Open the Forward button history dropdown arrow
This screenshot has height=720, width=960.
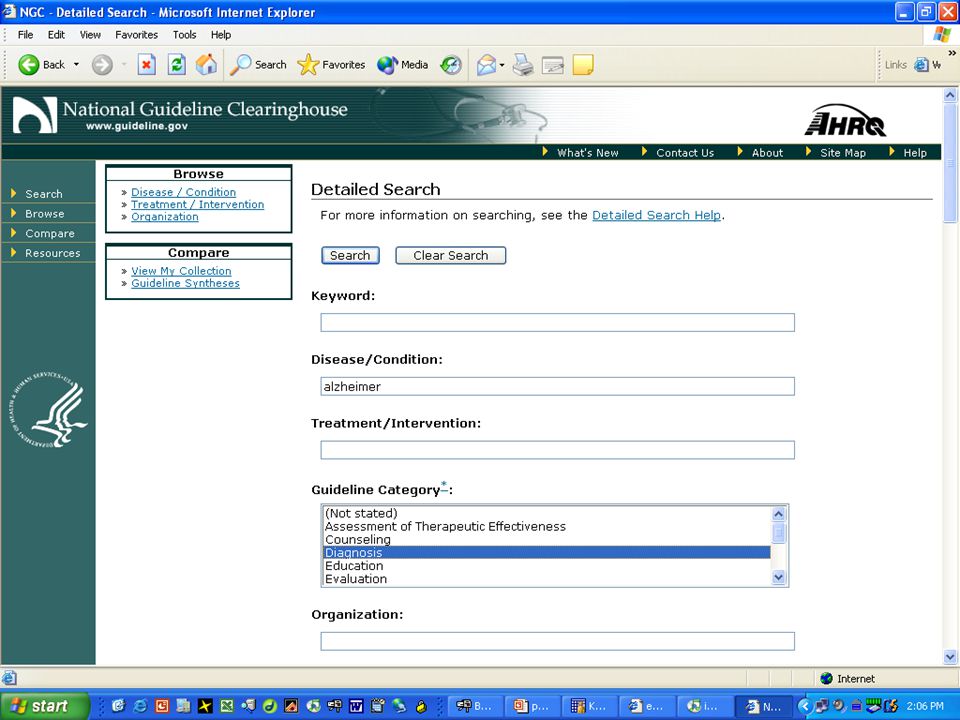[124, 64]
